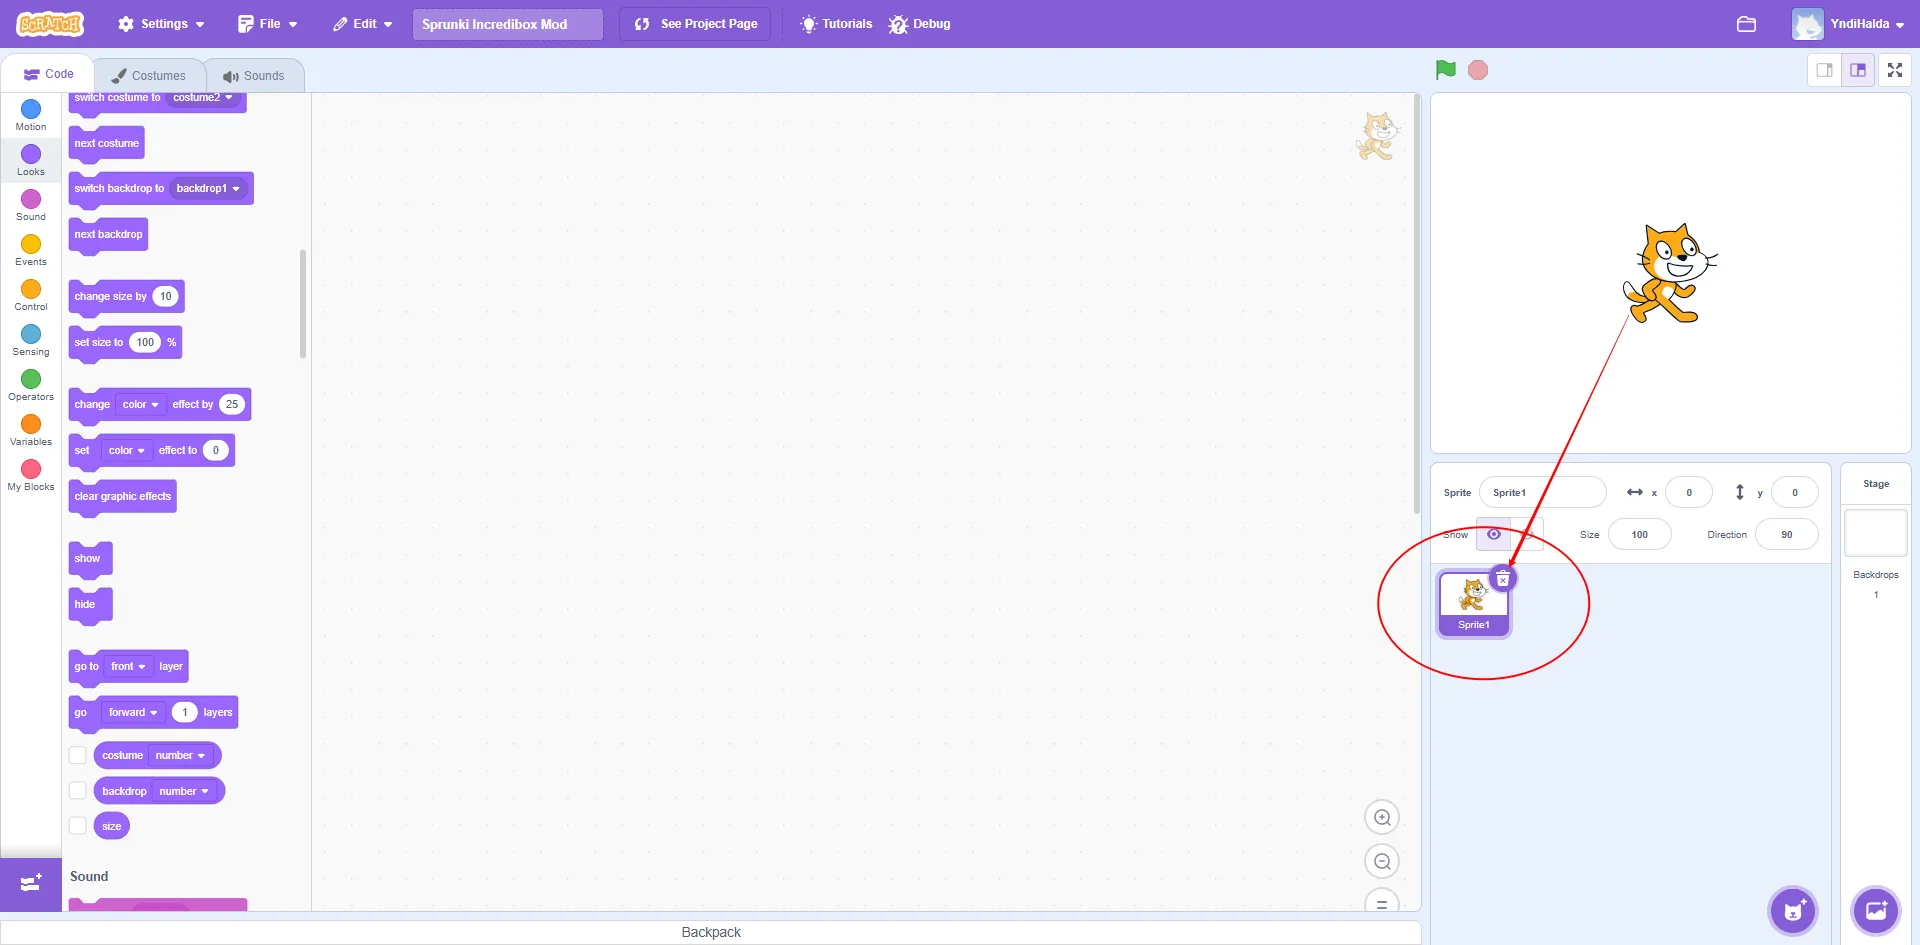The image size is (1920, 945).
Task: Open the Settings menu
Action: click(x=161, y=24)
